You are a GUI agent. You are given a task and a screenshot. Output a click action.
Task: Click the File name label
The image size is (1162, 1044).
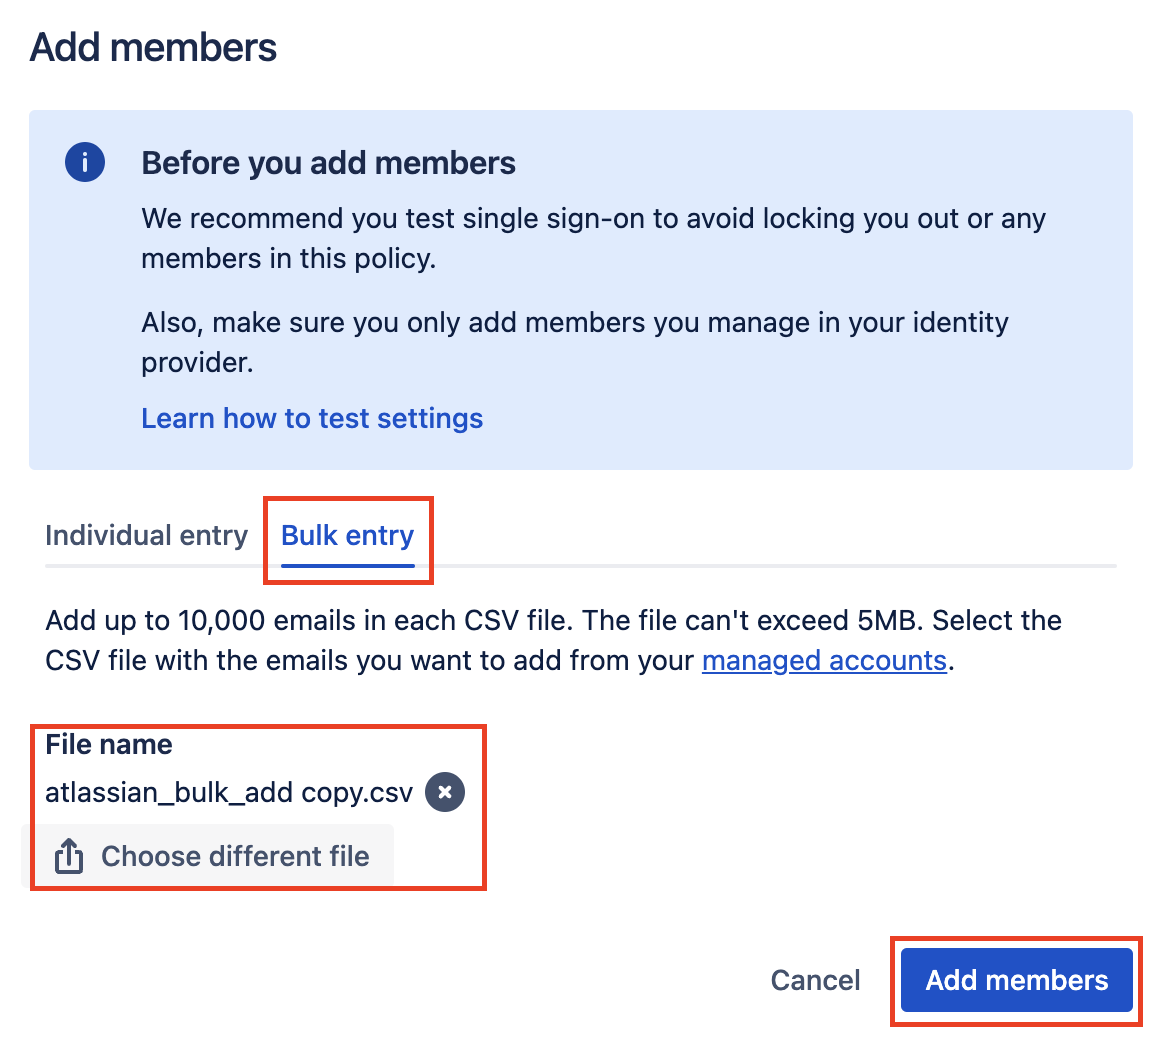(108, 744)
